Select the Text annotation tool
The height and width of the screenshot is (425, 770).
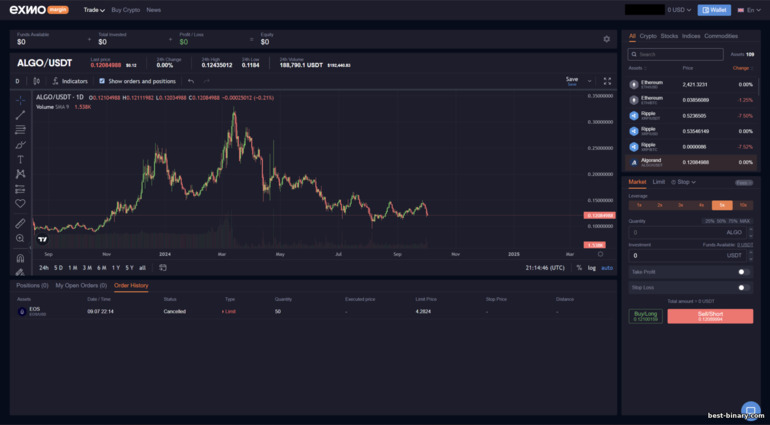(20, 160)
